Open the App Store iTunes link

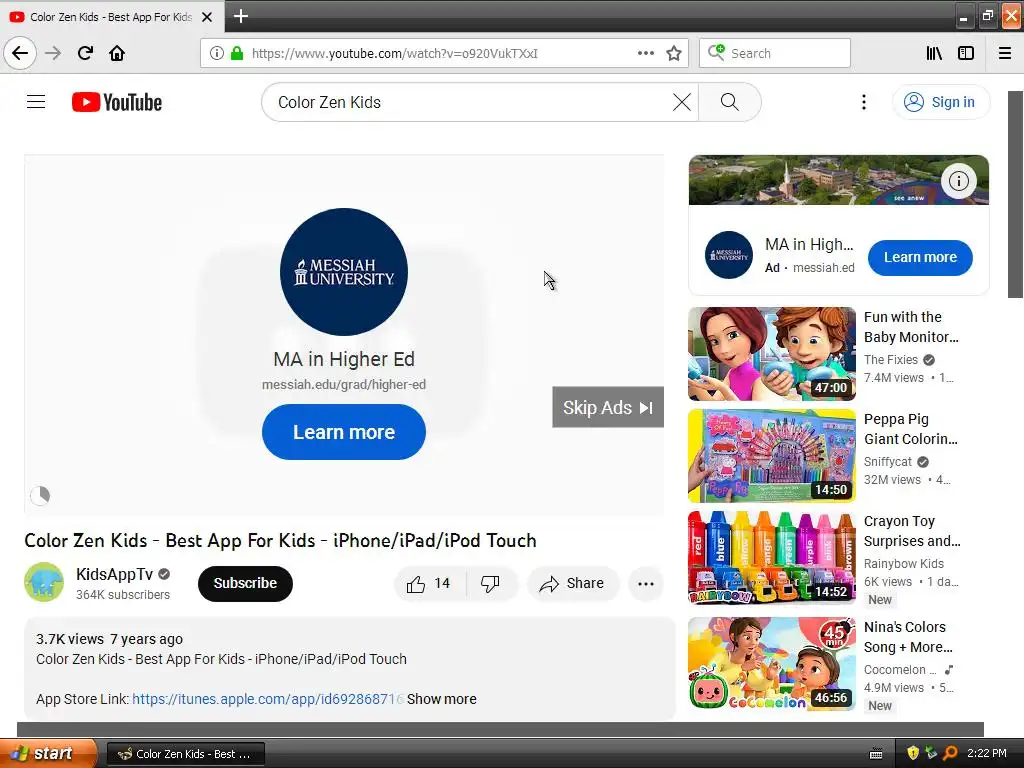tap(268, 699)
